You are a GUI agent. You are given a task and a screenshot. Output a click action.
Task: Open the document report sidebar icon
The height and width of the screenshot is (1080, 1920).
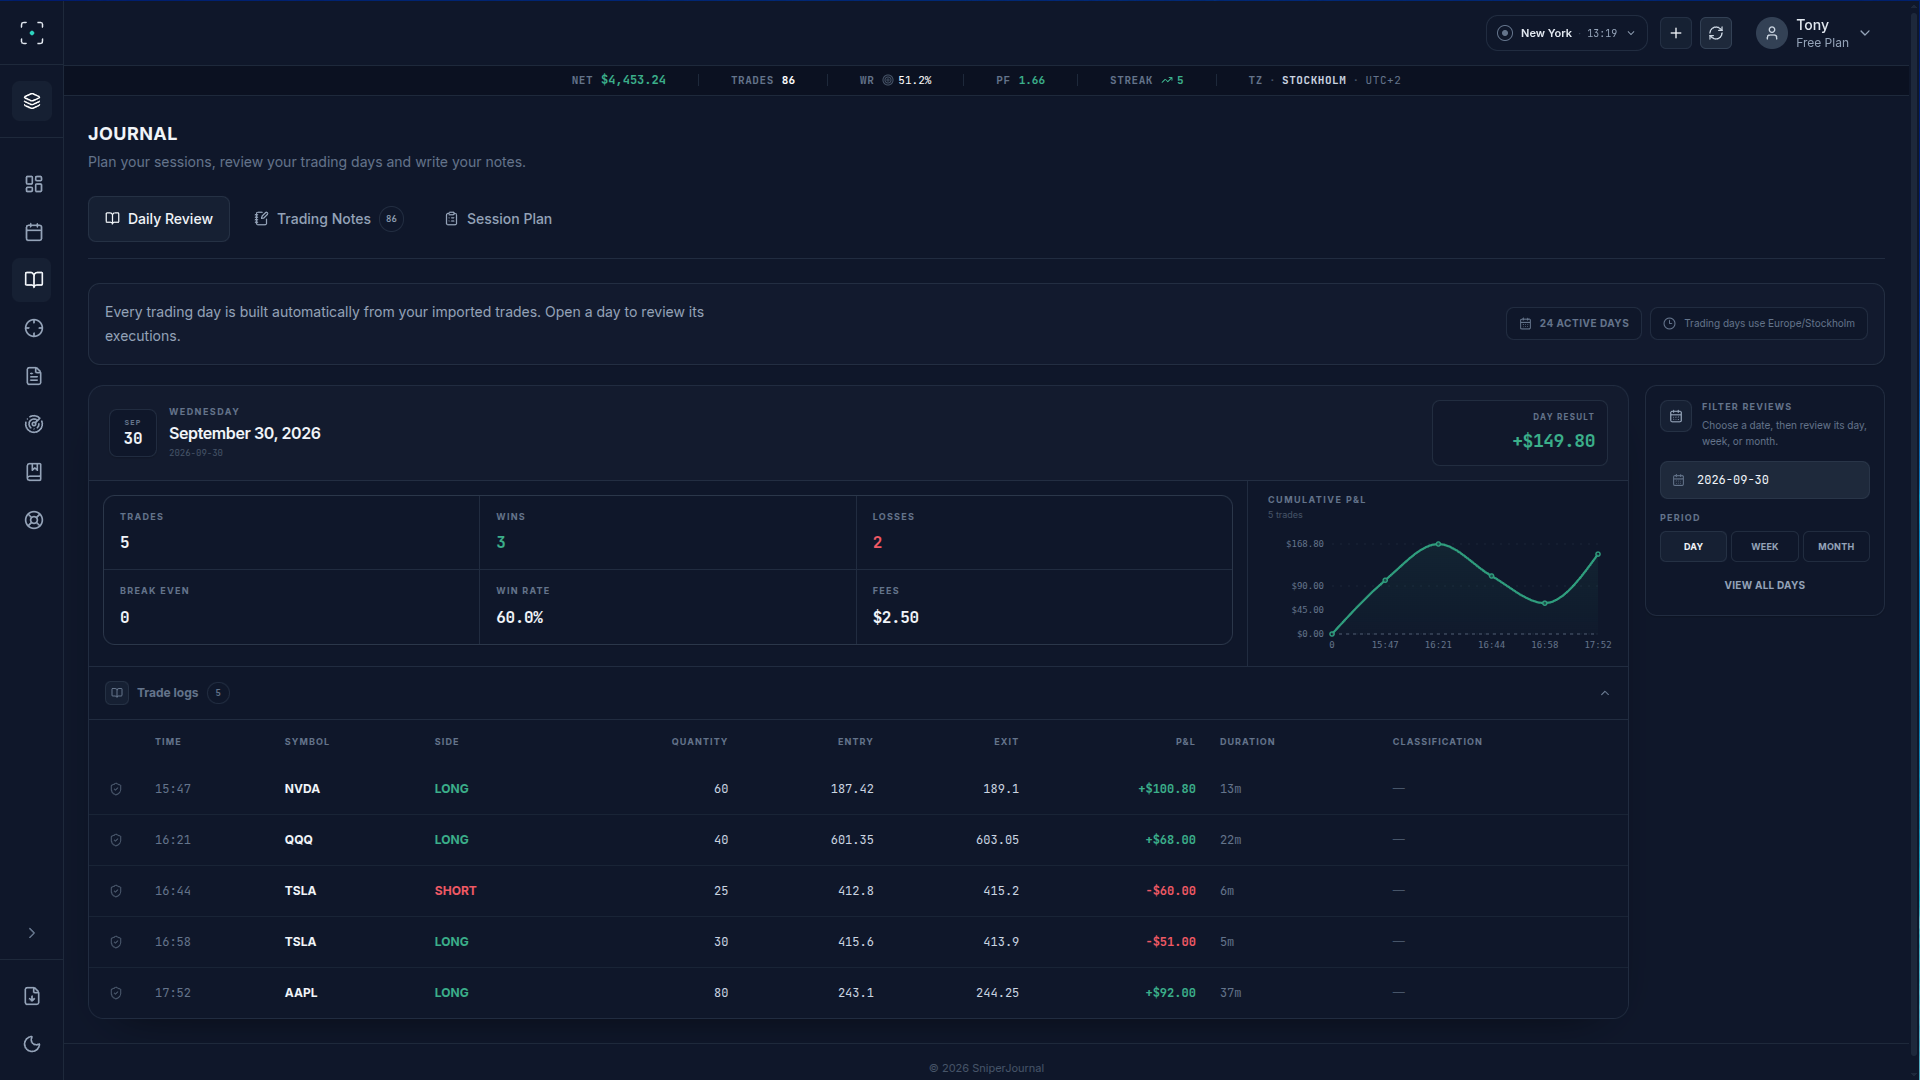33,376
